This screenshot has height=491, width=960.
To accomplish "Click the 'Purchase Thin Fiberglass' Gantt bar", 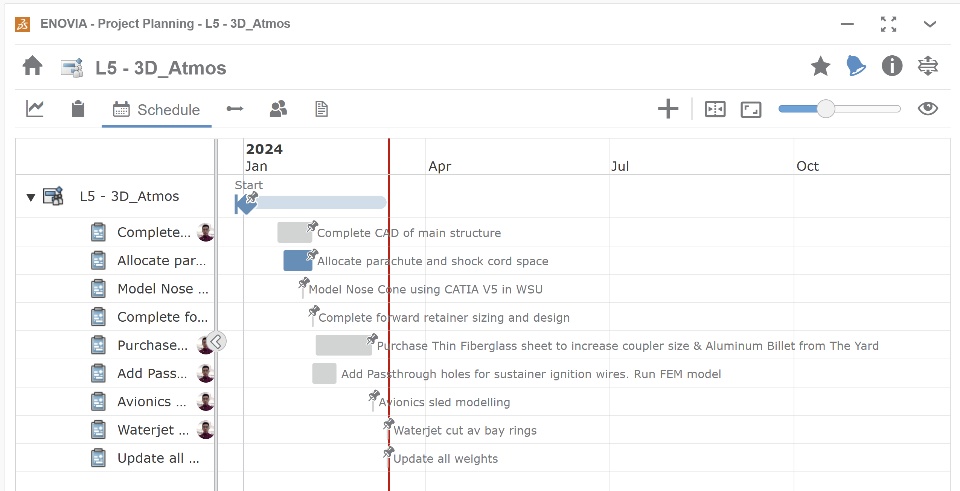I will (x=343, y=345).
